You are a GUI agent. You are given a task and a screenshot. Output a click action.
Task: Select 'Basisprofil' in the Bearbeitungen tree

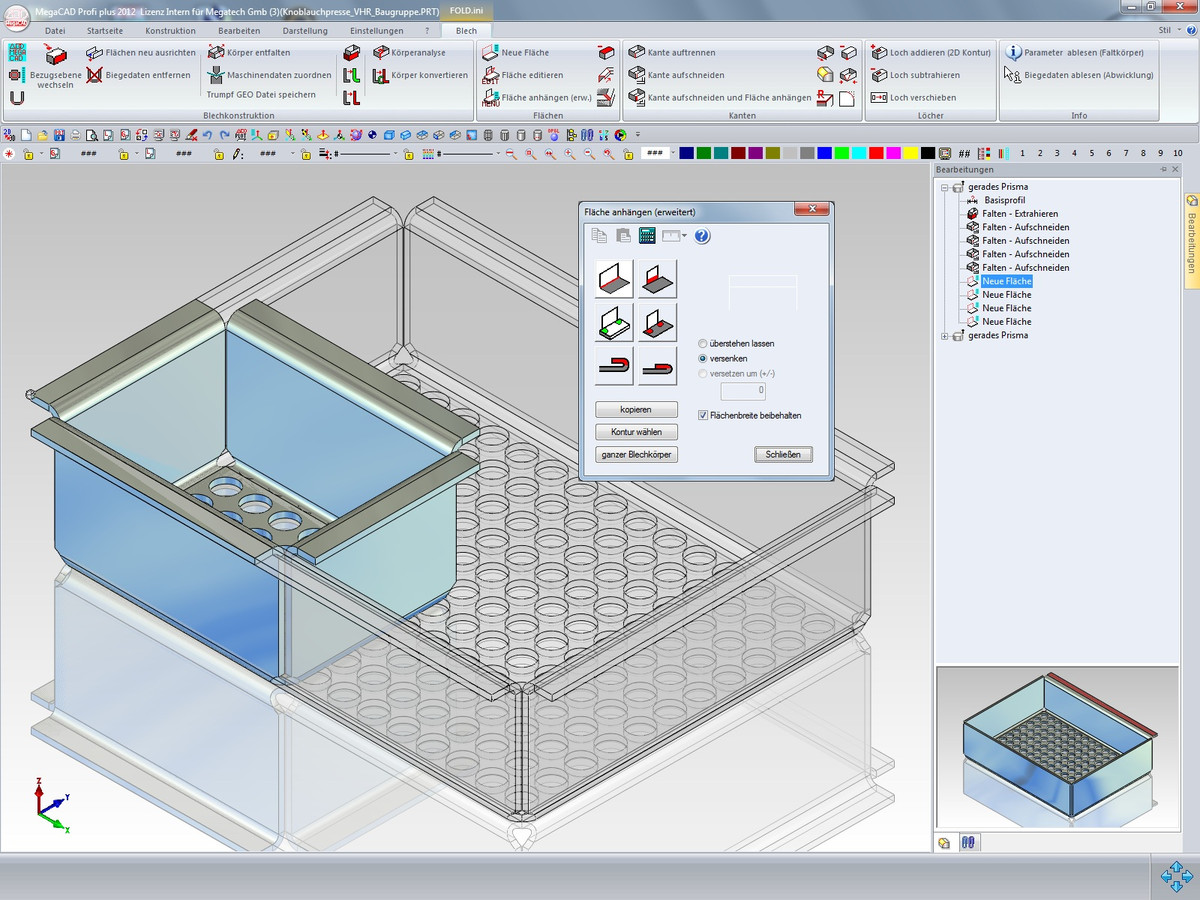[1005, 200]
